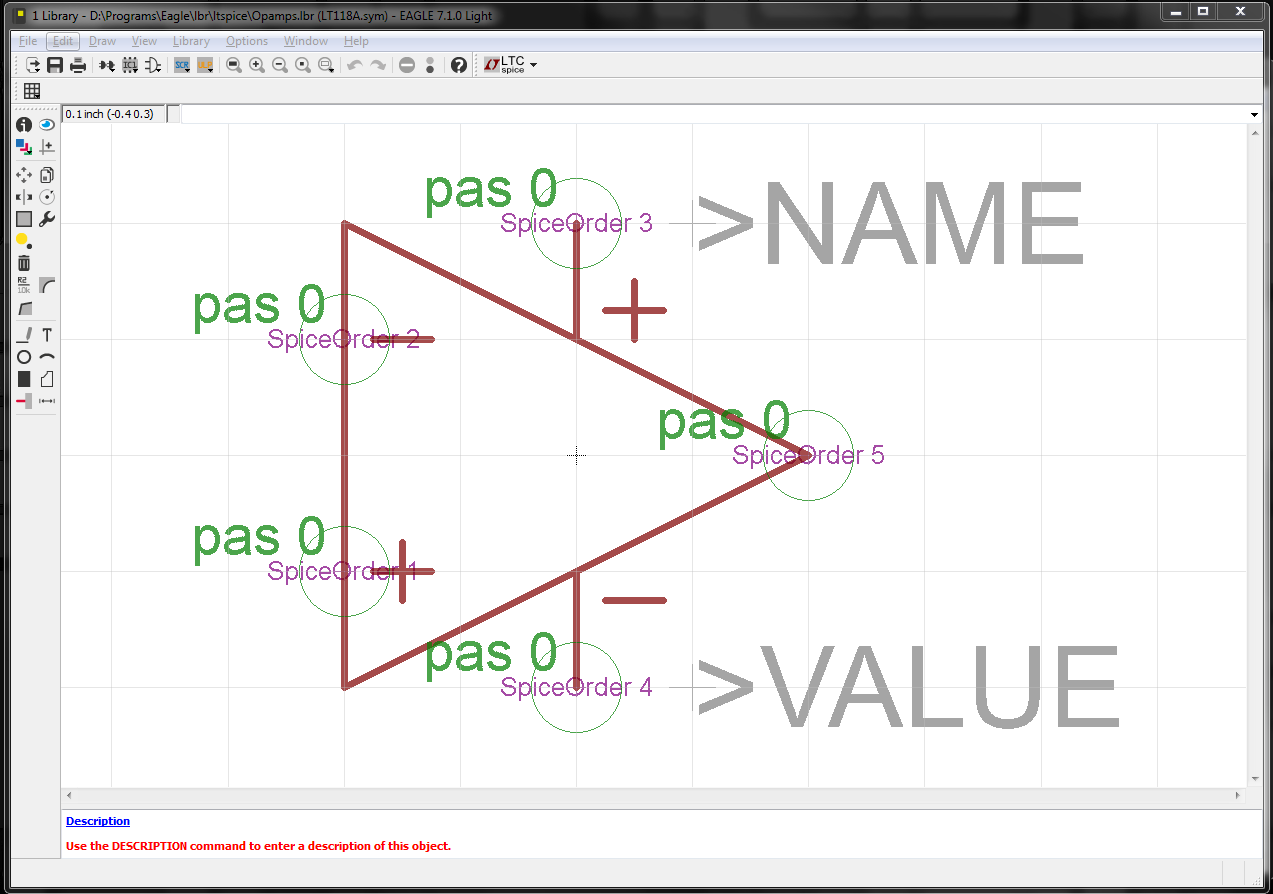1273x894 pixels.
Task: Open the Options menu
Action: pos(246,41)
